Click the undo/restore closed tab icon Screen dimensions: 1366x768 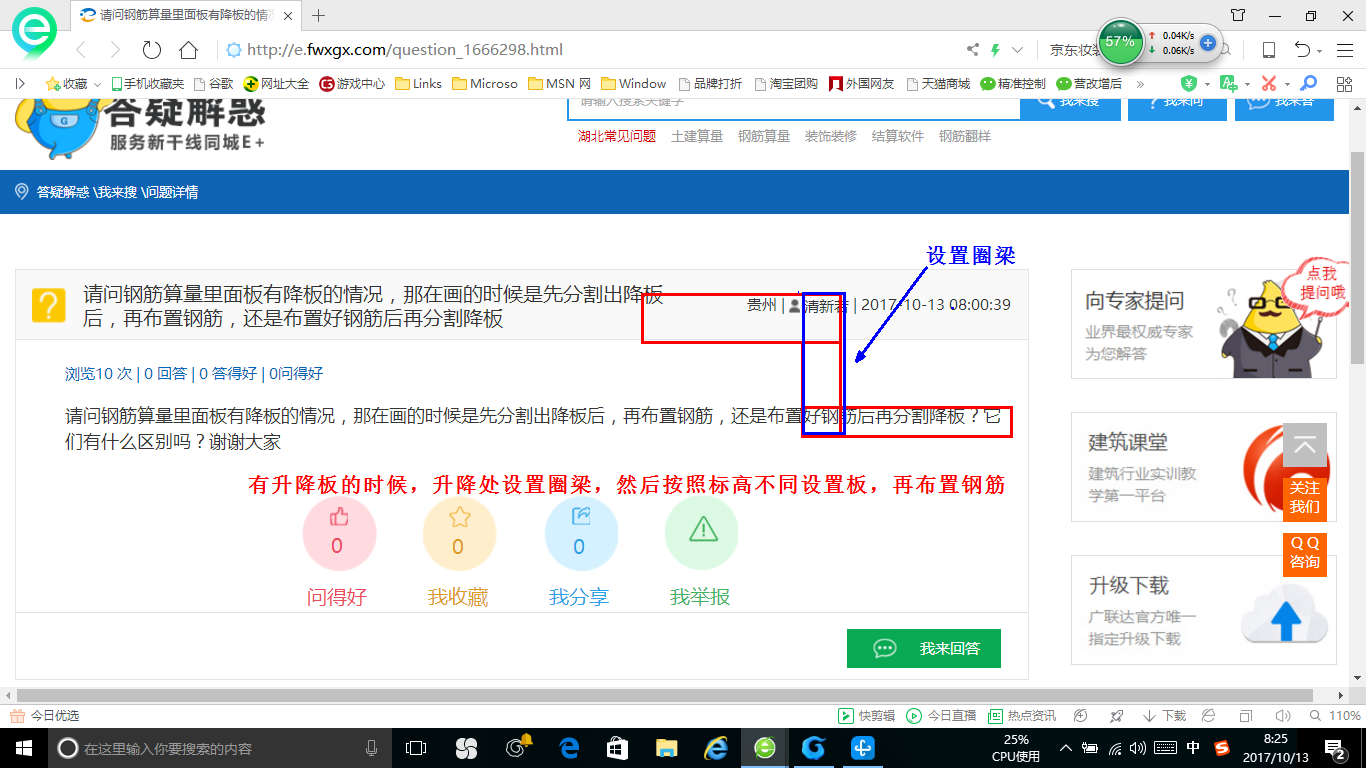pyautogui.click(x=1303, y=50)
